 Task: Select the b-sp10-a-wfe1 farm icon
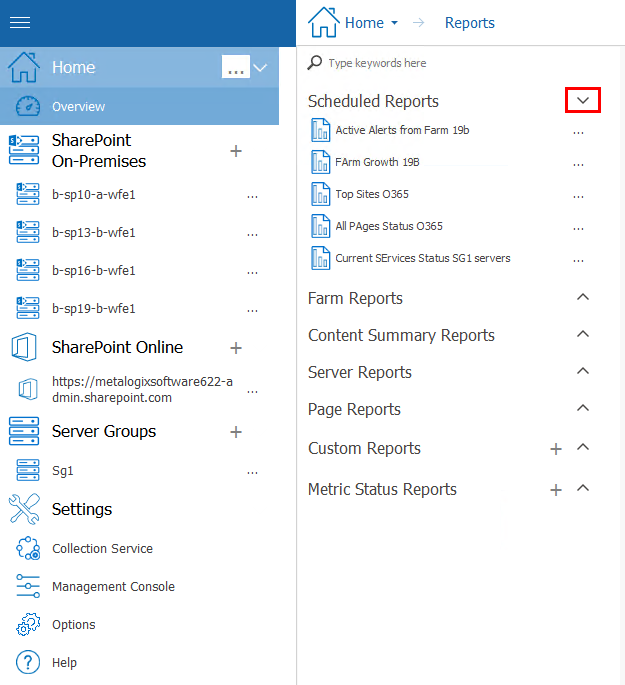(x=28, y=194)
